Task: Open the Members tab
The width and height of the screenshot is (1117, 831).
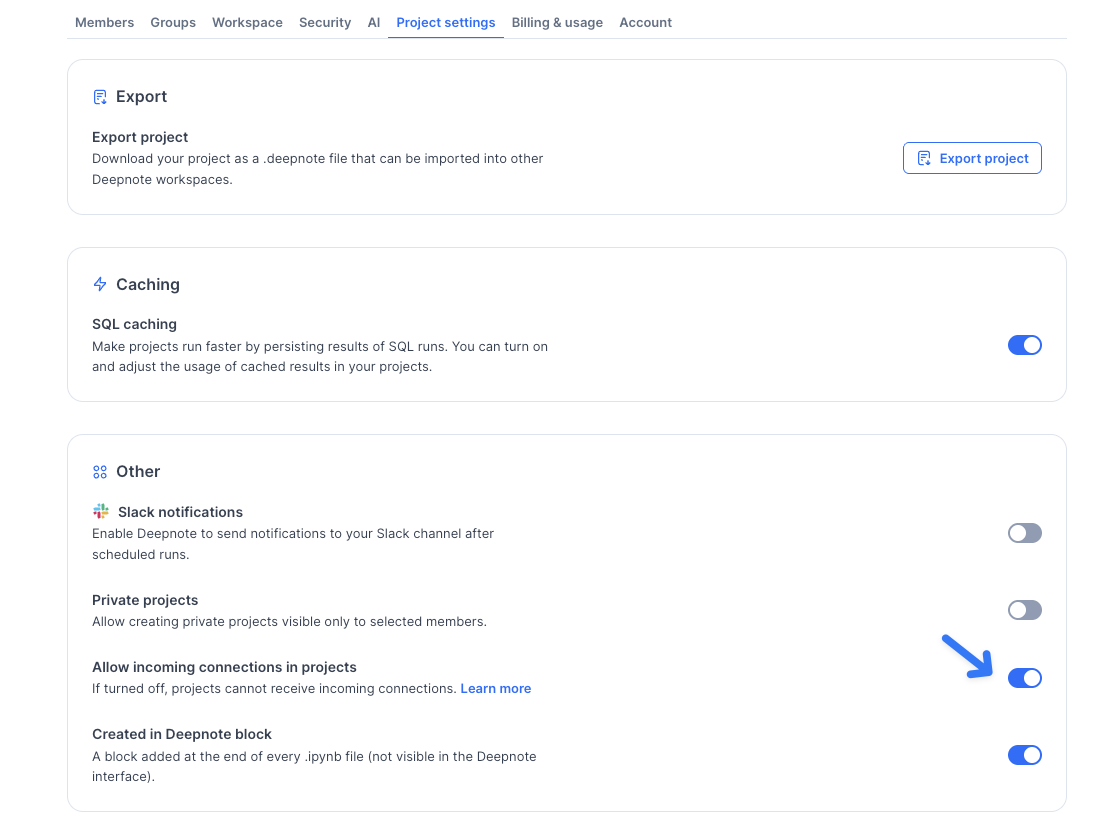Action: point(104,22)
